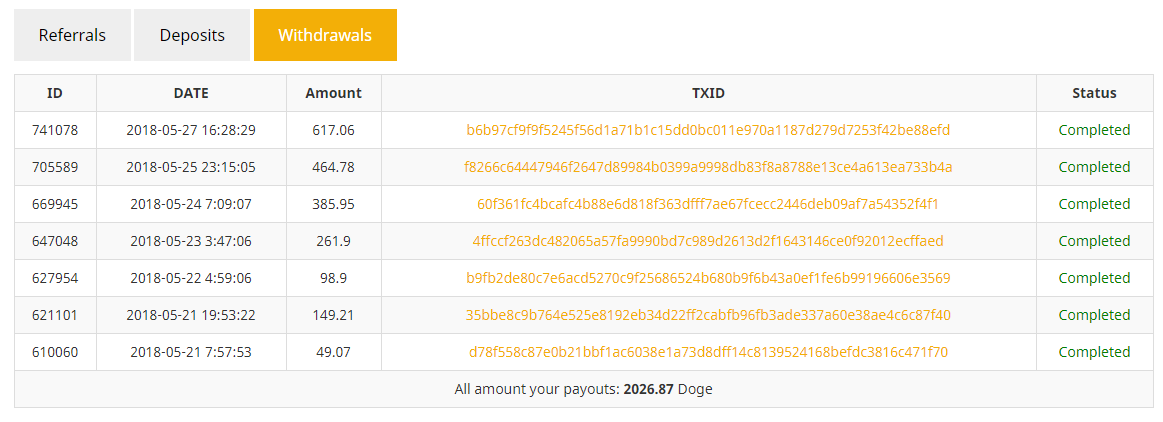Switch to the Referrals tab
The width and height of the screenshot is (1163, 422).
click(72, 35)
